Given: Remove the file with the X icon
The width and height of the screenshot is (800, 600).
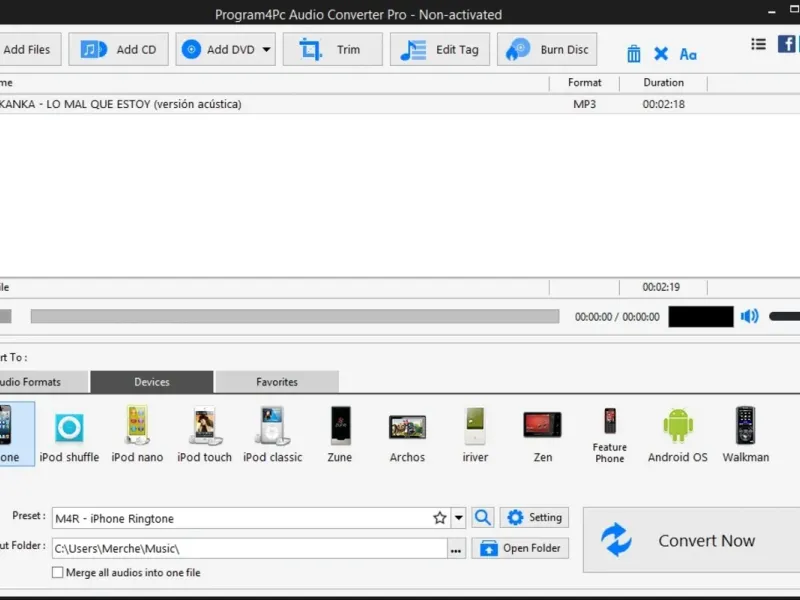Looking at the screenshot, I should pos(661,54).
